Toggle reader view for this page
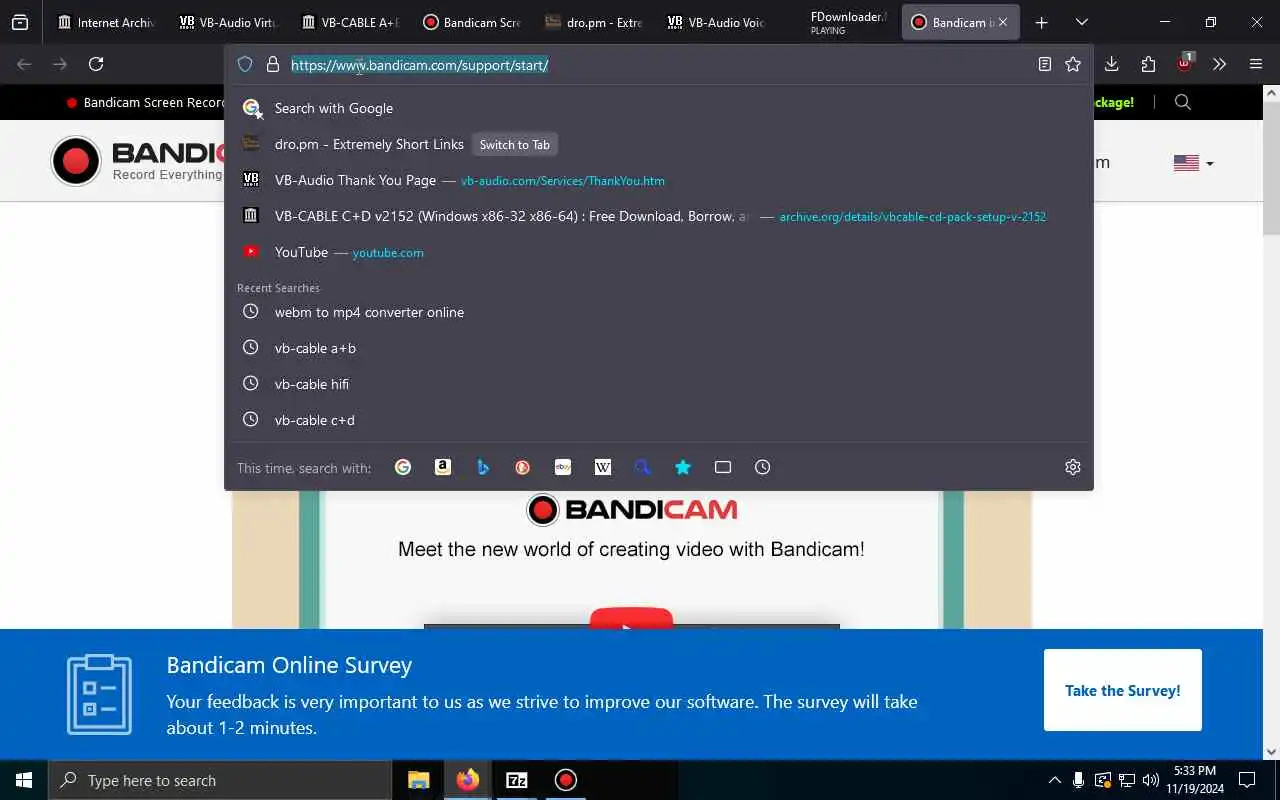This screenshot has width=1280, height=800. (1044, 64)
